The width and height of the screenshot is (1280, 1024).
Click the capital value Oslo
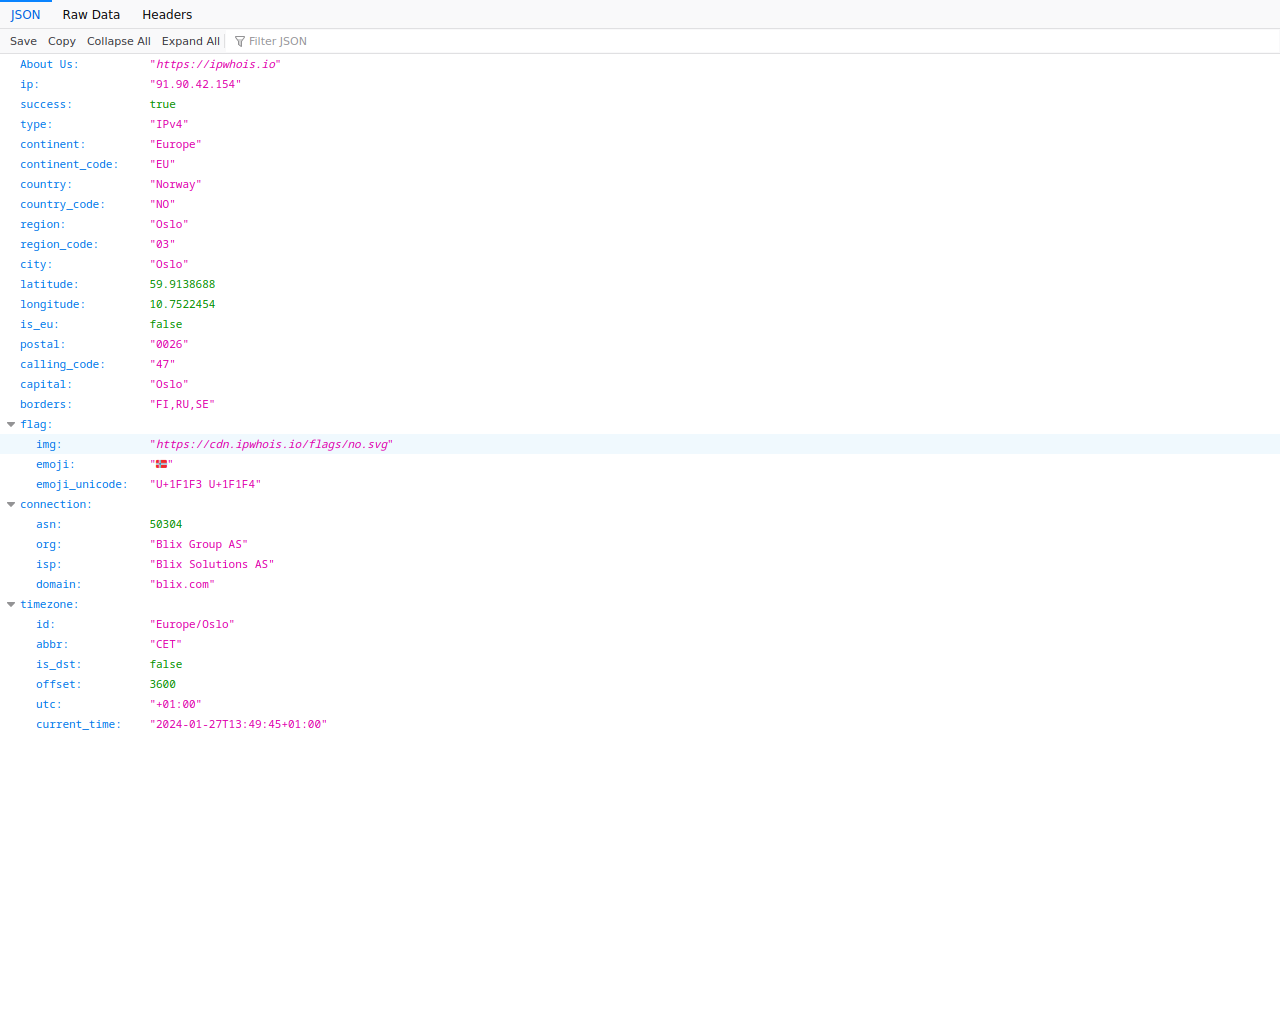coord(169,384)
